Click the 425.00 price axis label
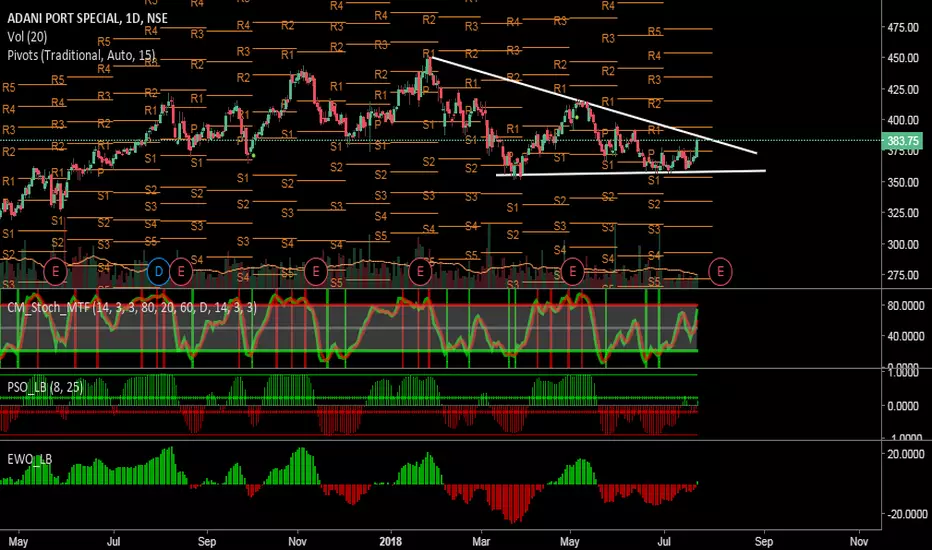This screenshot has width=932, height=550. coord(903,89)
